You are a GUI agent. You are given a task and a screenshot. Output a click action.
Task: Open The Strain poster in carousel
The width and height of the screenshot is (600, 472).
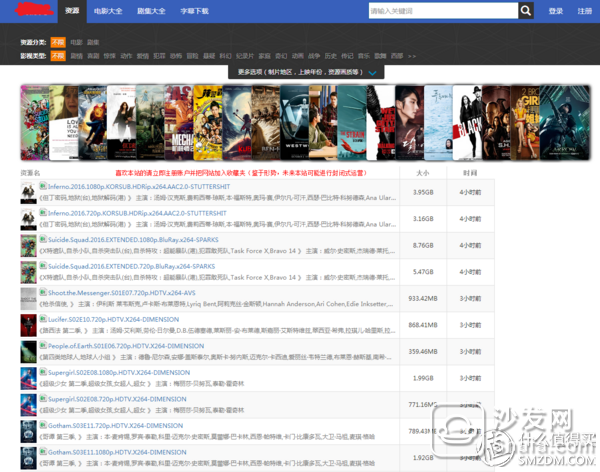click(x=352, y=122)
